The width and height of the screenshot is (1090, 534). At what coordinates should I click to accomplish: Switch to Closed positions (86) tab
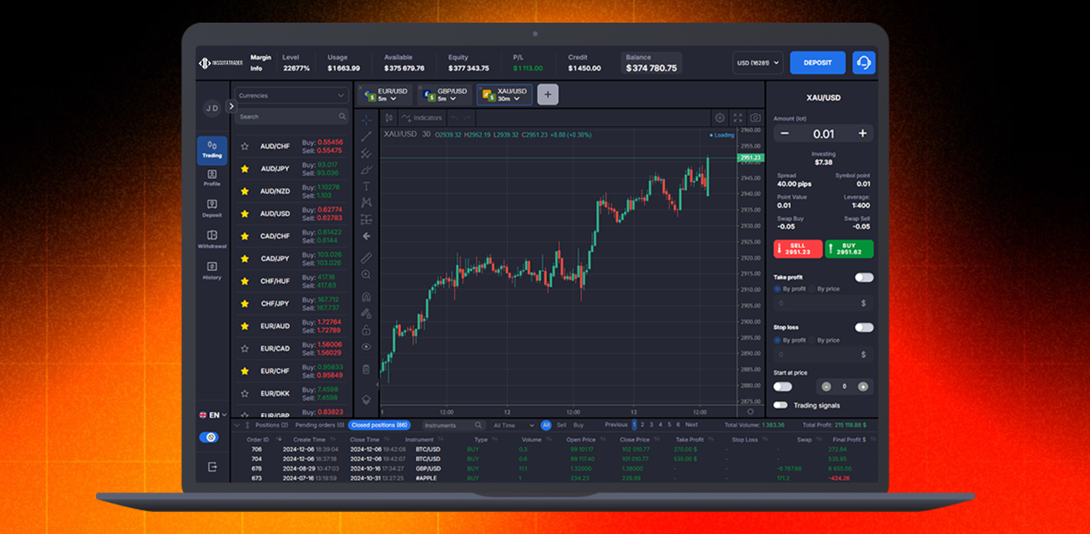coord(380,425)
